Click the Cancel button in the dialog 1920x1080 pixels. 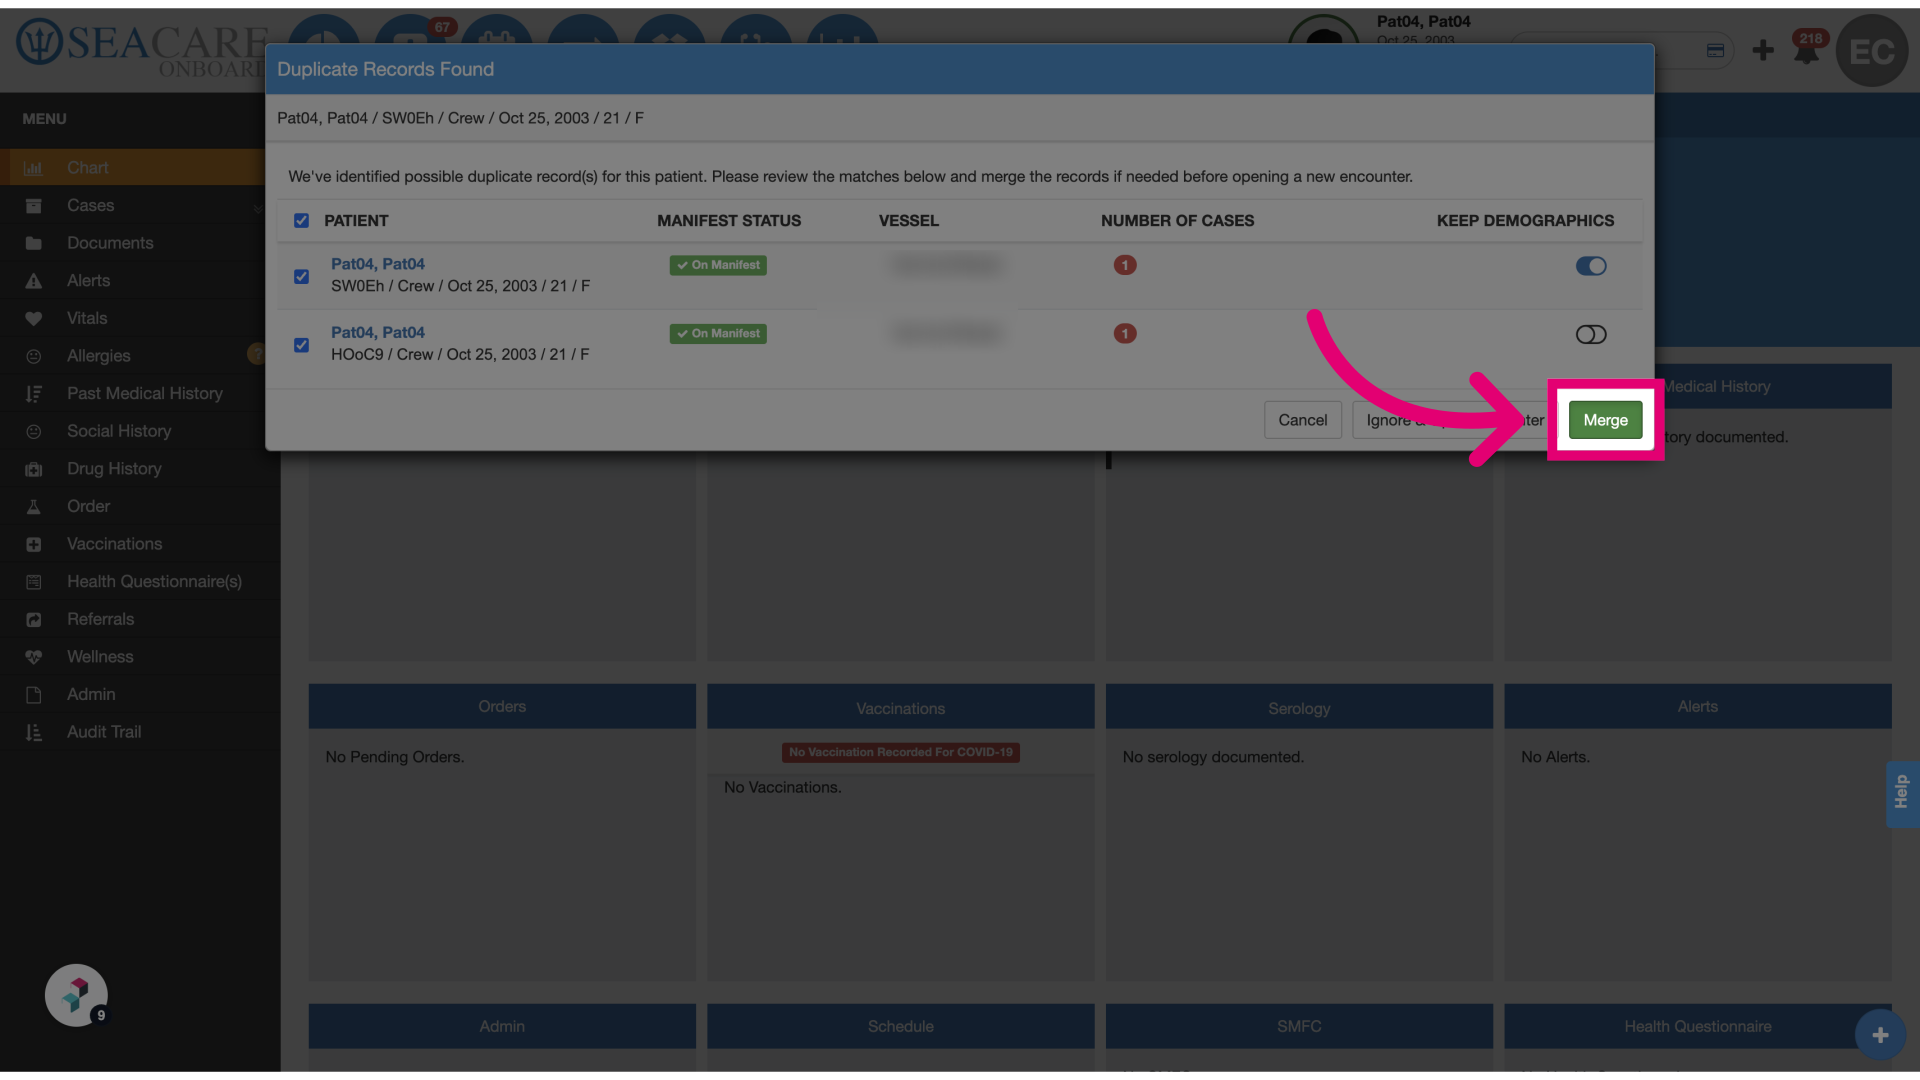coord(1302,420)
